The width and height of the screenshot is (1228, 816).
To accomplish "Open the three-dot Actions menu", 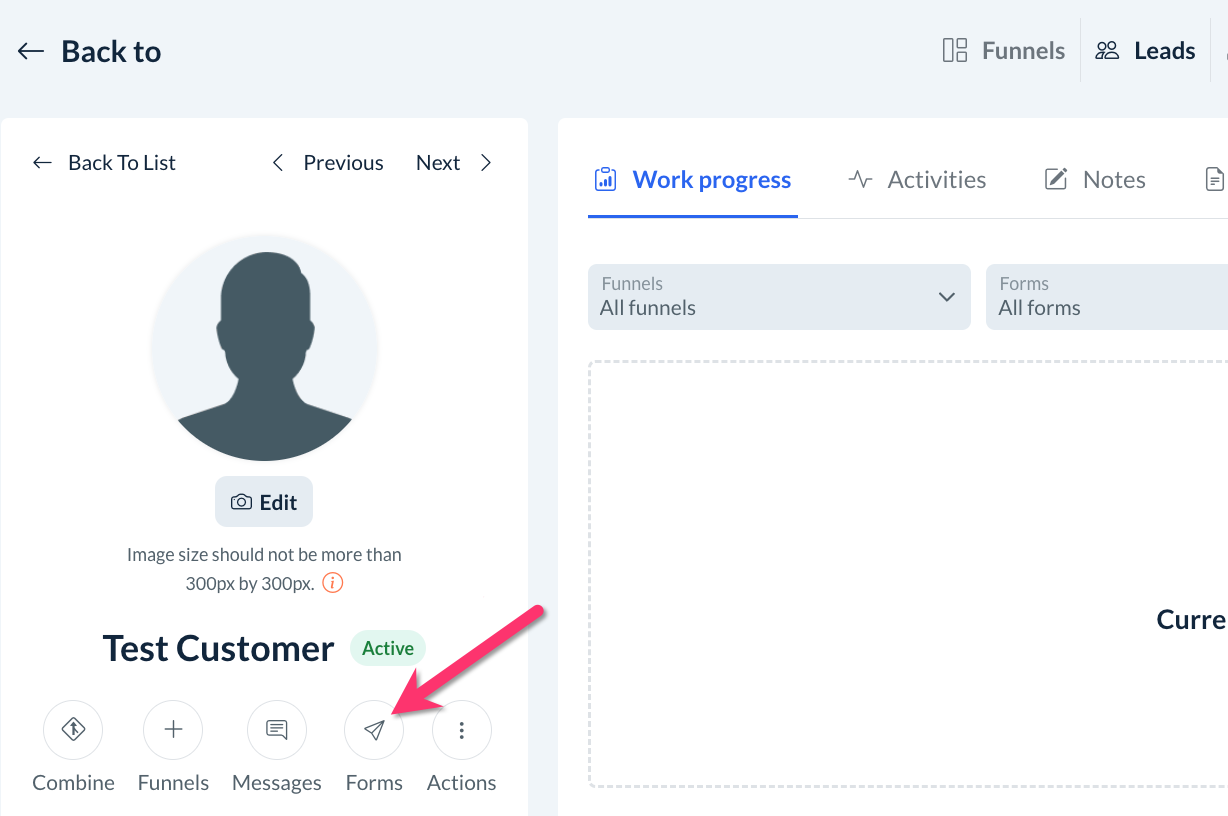I will point(462,730).
